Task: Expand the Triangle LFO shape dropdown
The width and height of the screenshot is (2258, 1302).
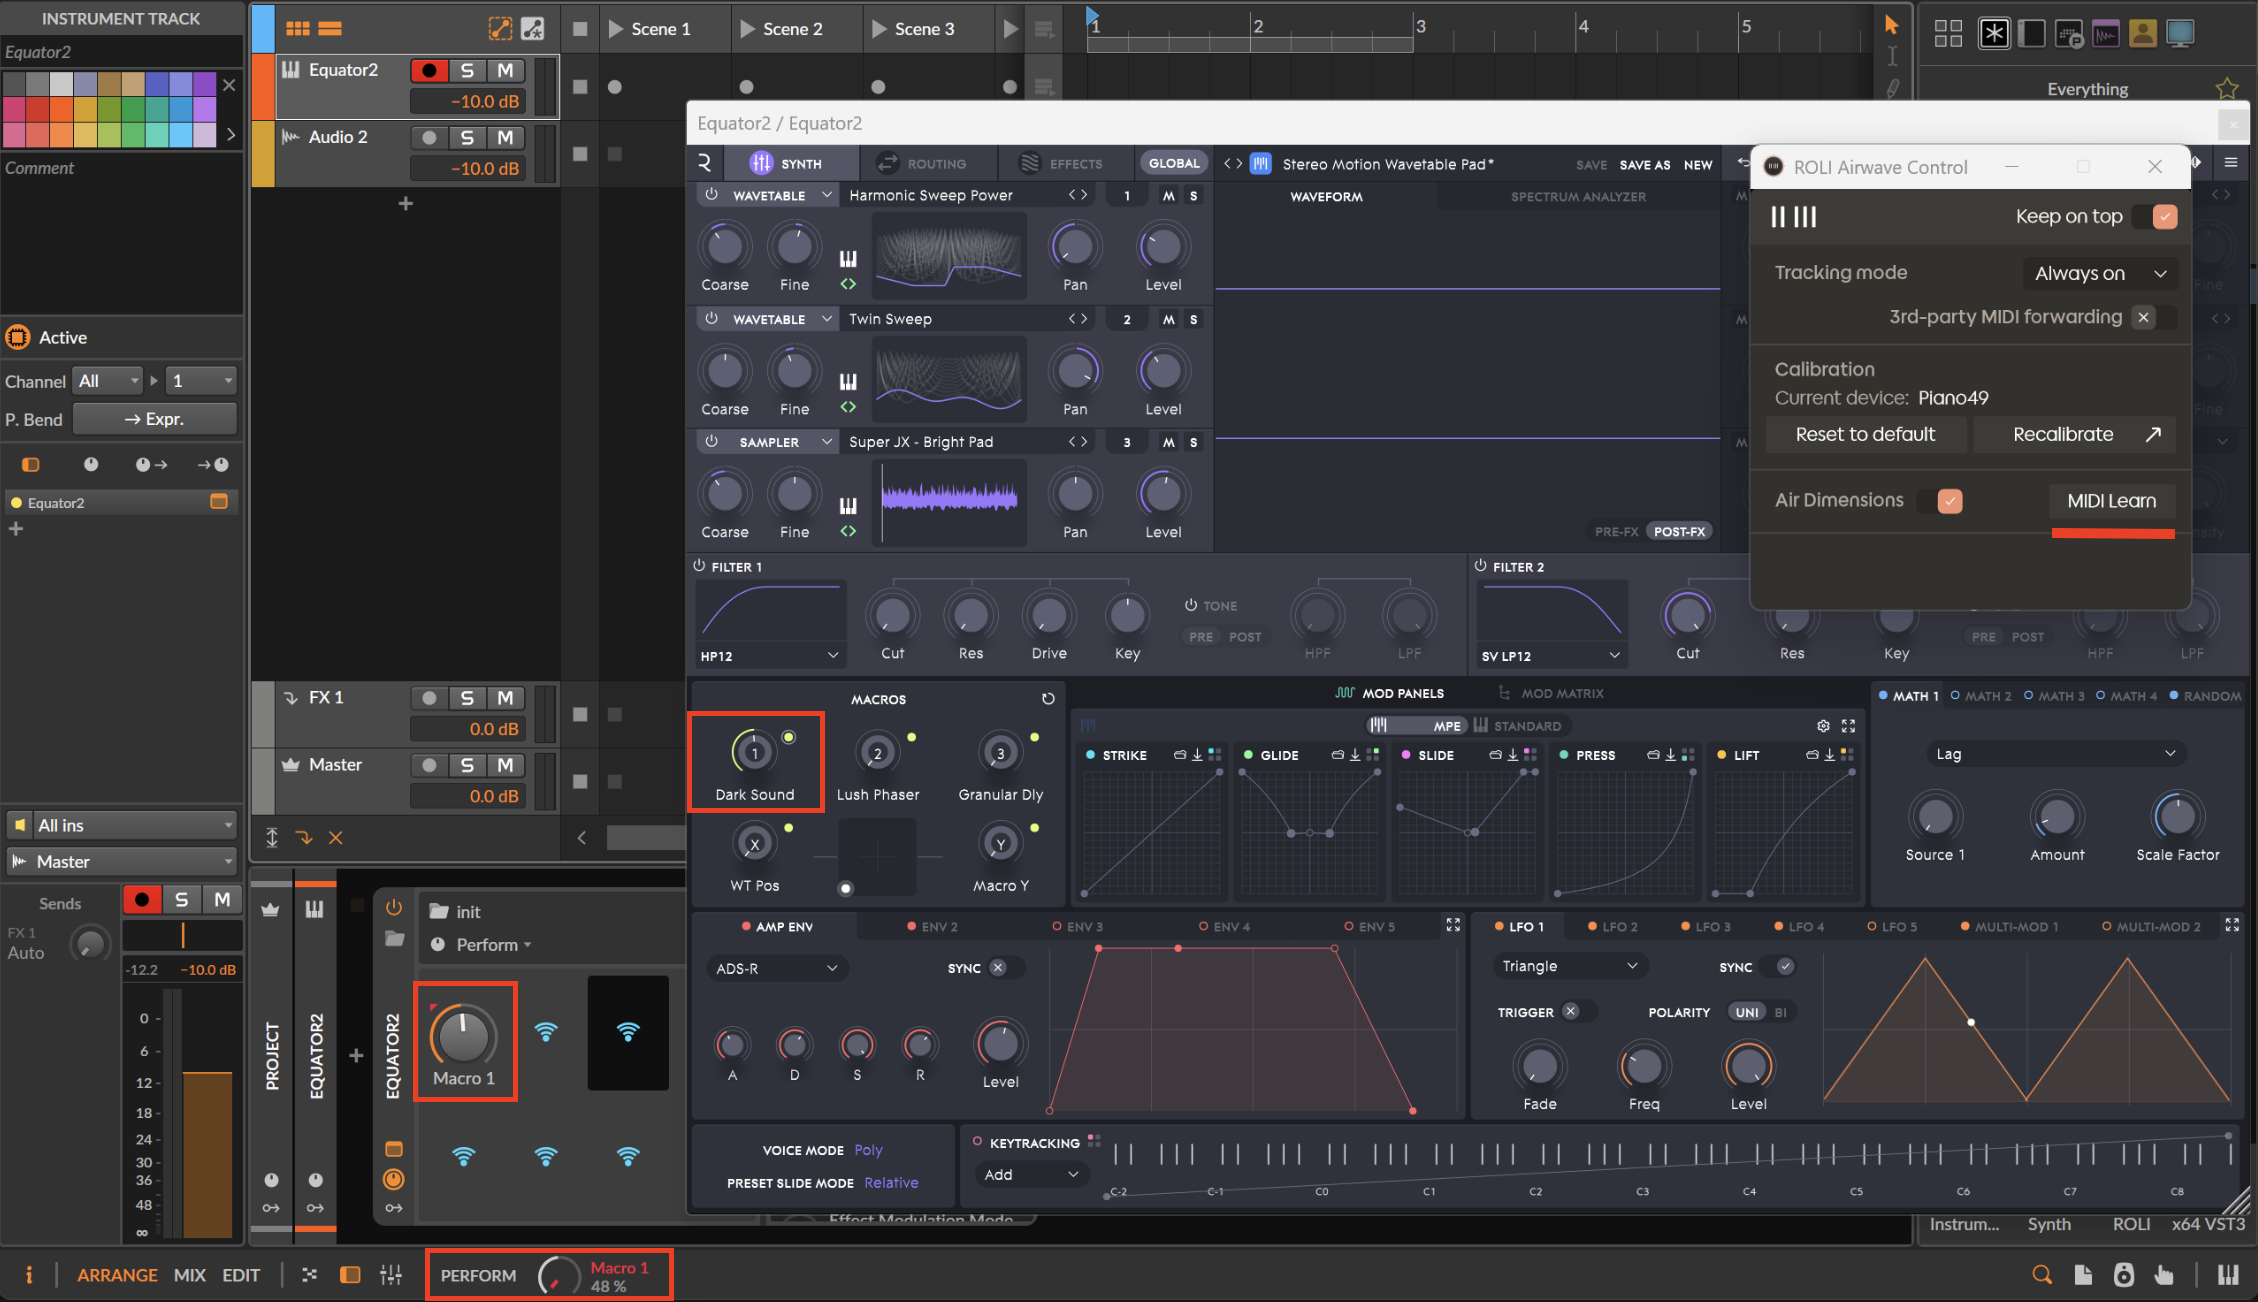Action: tap(1568, 966)
